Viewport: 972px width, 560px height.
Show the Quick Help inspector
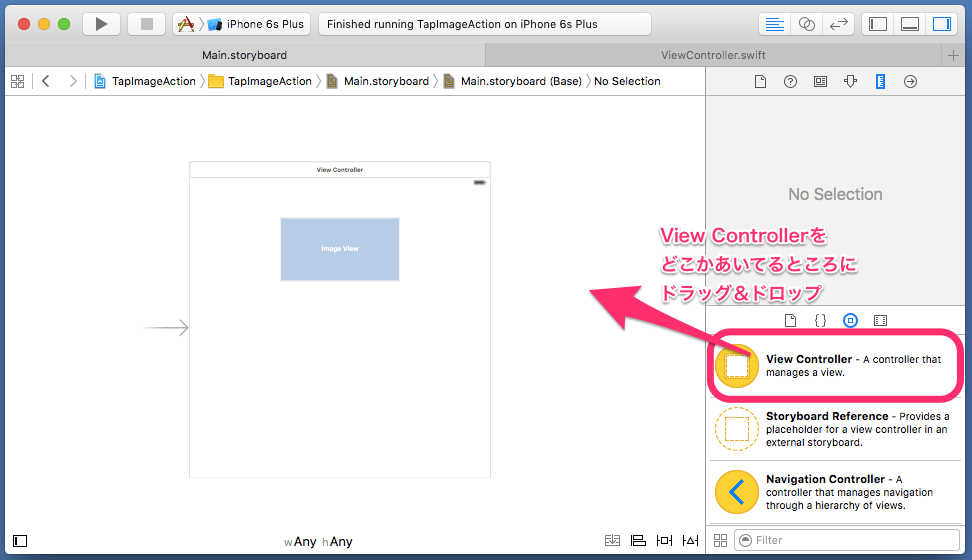[x=790, y=81]
